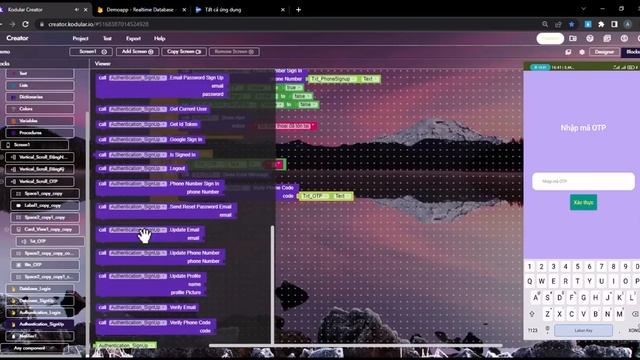Image resolution: width=640 pixels, height=360 pixels.
Task: Click the Remove Screen button
Action: (234, 52)
